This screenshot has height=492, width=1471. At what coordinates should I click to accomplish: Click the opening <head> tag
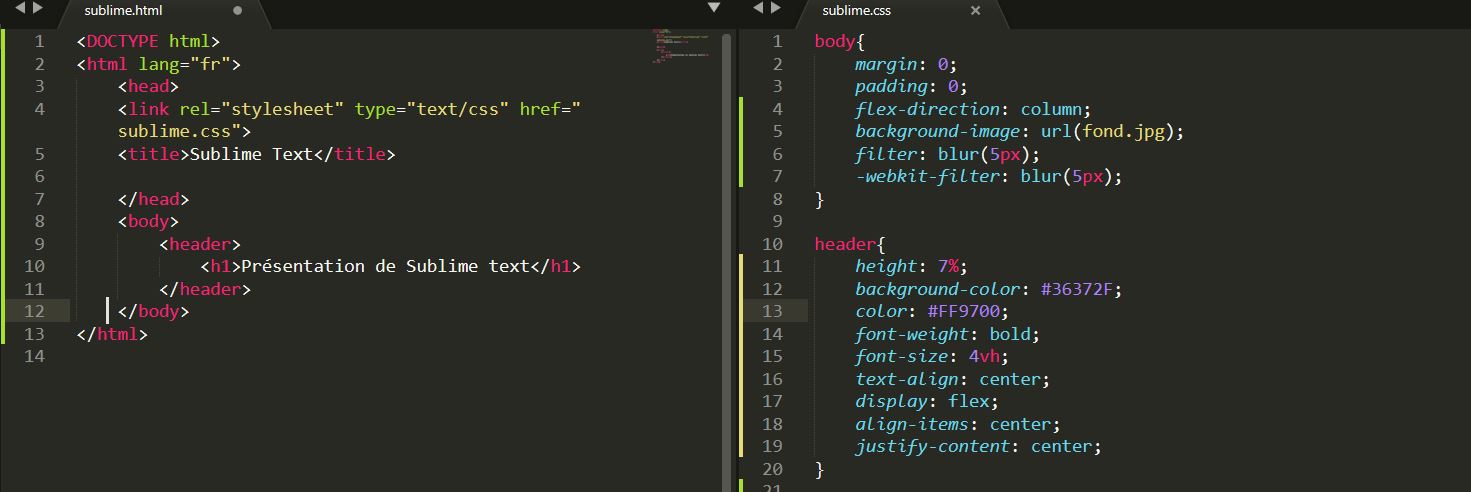tap(148, 87)
